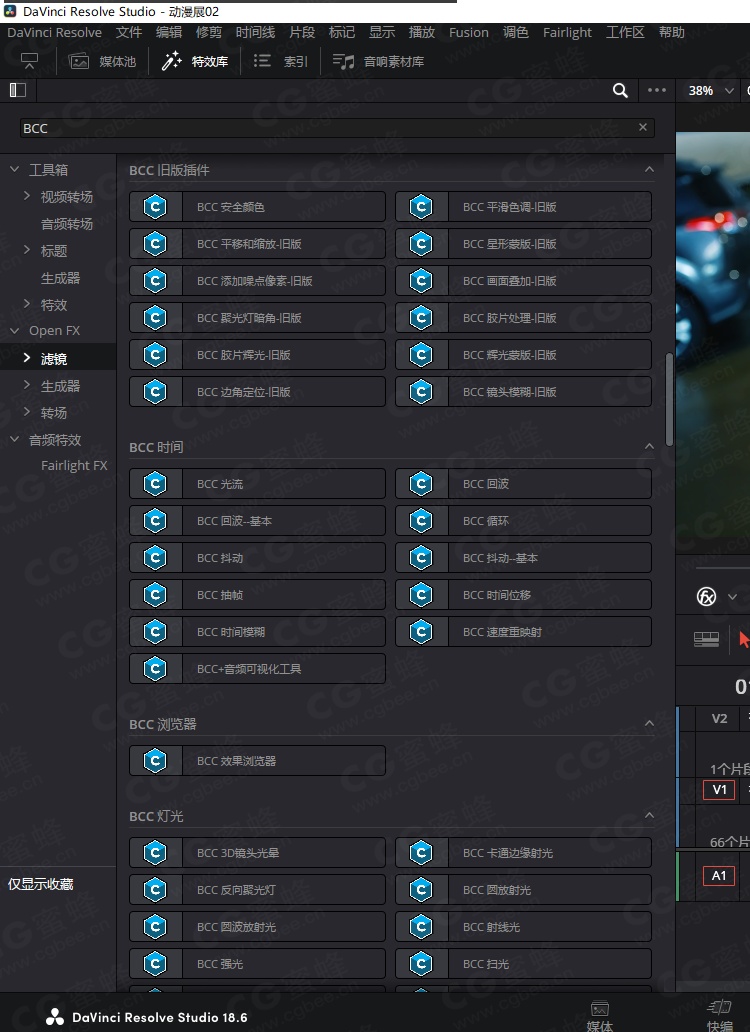Select the BCC 循环 effect

coord(523,521)
